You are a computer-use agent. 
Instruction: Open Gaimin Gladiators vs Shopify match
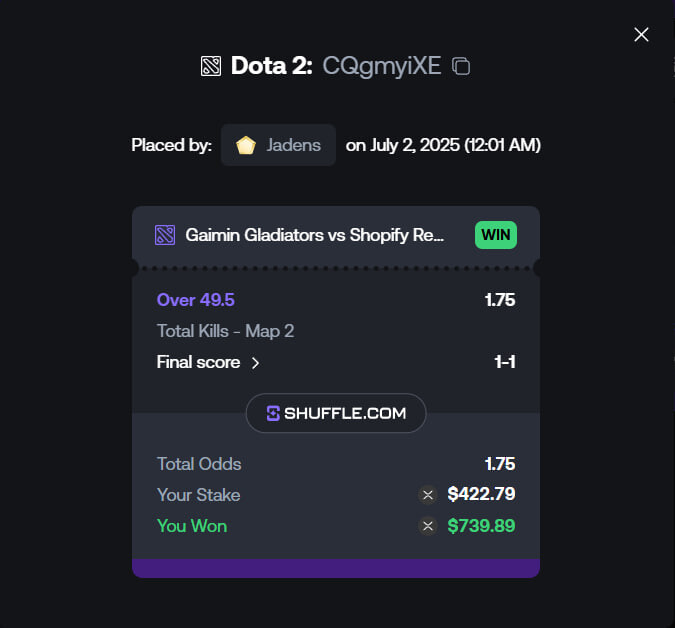[x=314, y=235]
